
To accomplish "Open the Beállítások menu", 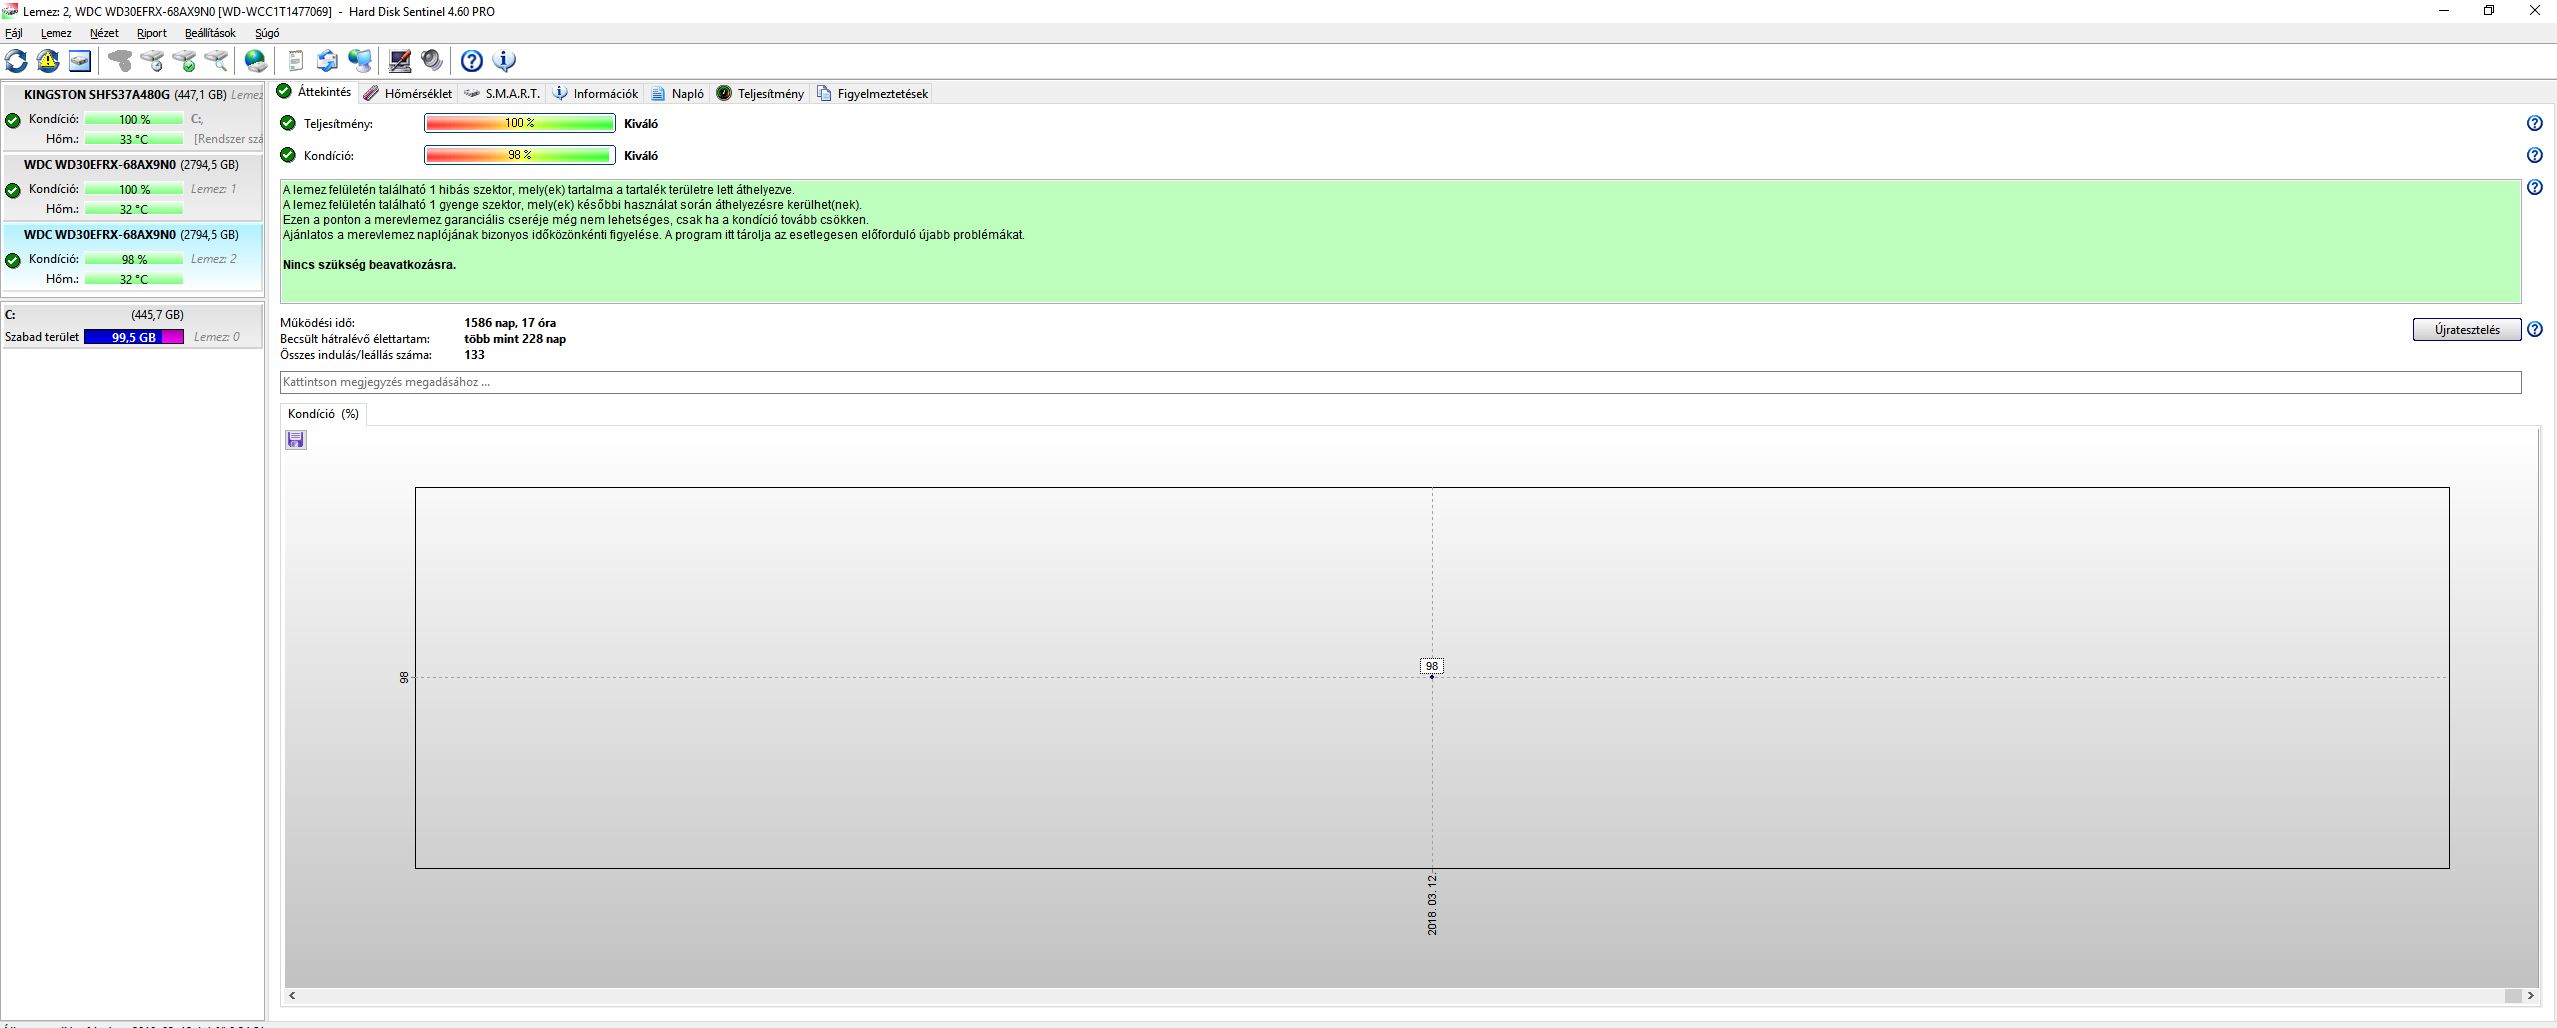I will 210,33.
